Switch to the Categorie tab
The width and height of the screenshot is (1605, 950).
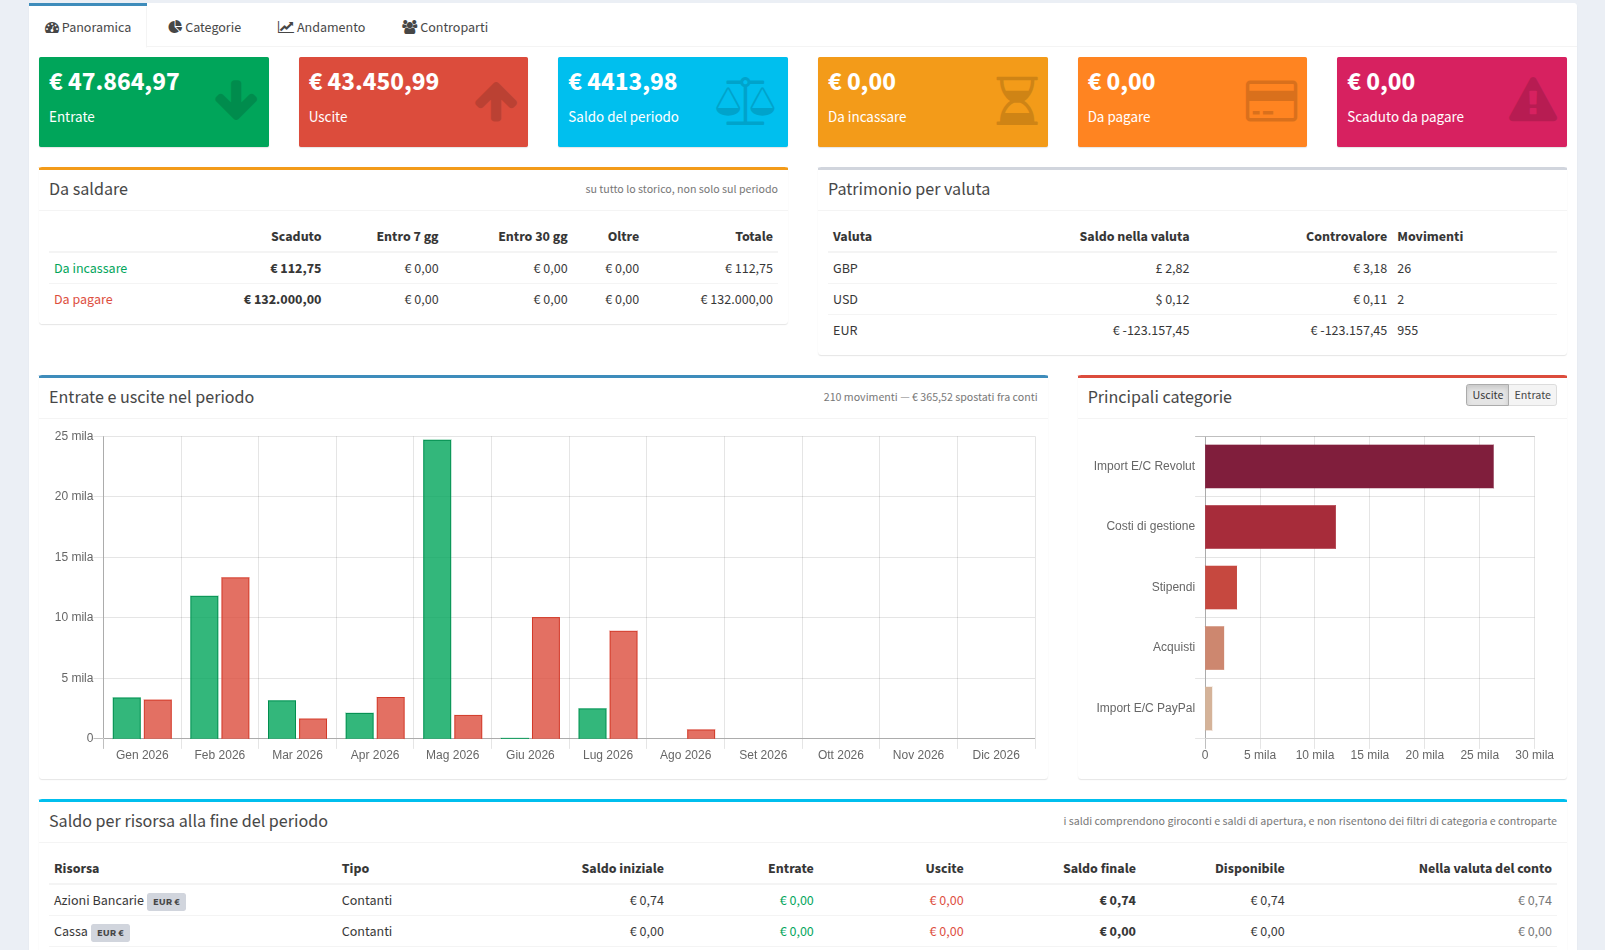pos(205,27)
